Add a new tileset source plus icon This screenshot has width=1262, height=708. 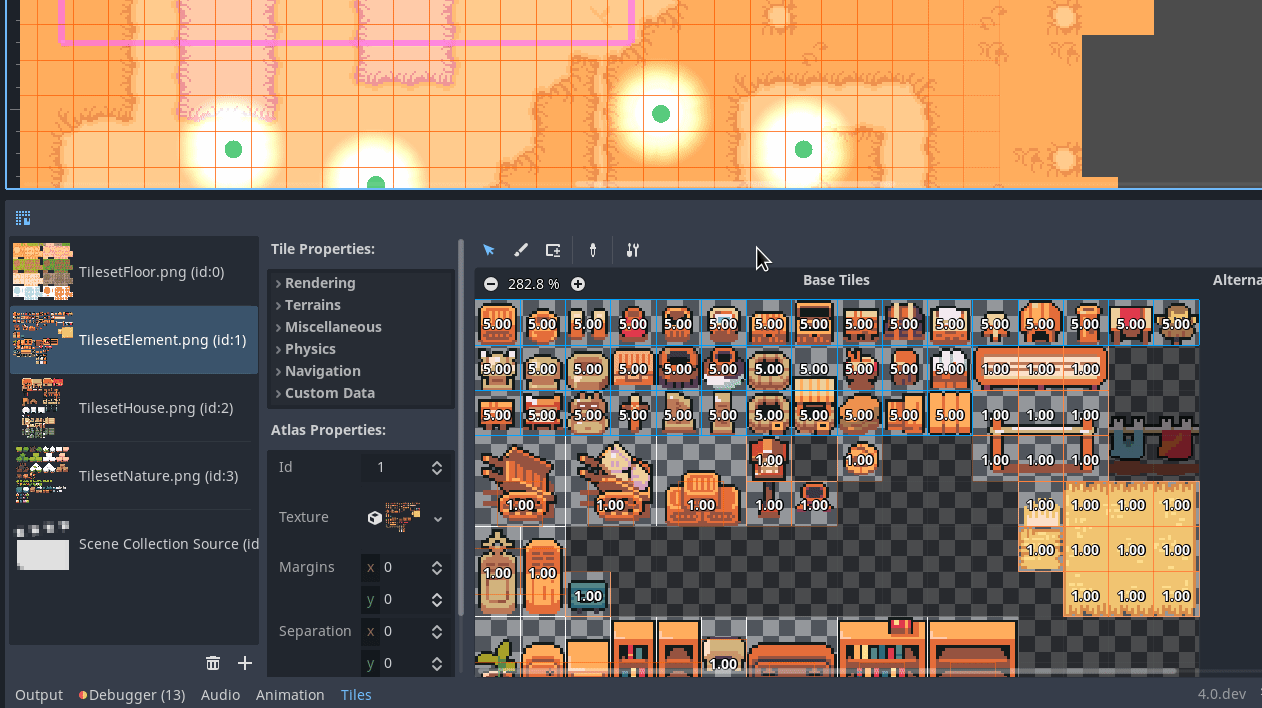245,663
